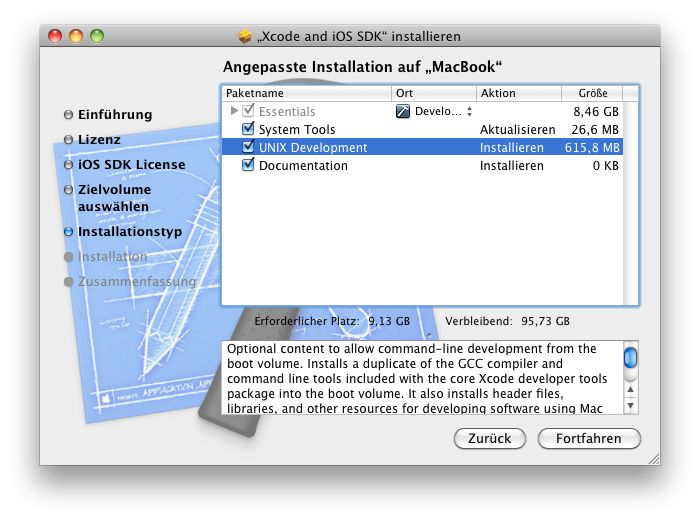This screenshot has width=700, height=520.
Task: Click the 26,6 MB size value
Action: (595, 129)
